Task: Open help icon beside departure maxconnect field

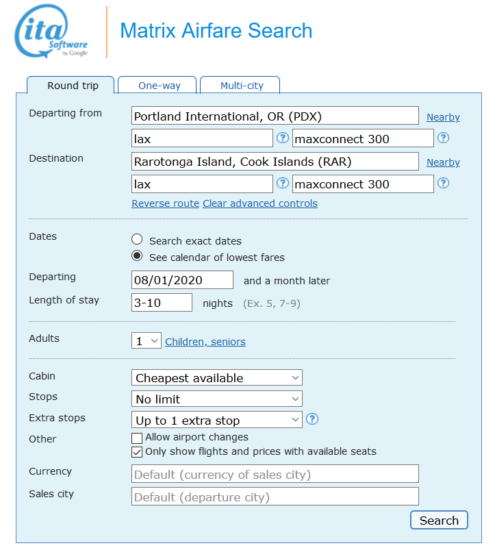Action: [x=443, y=138]
